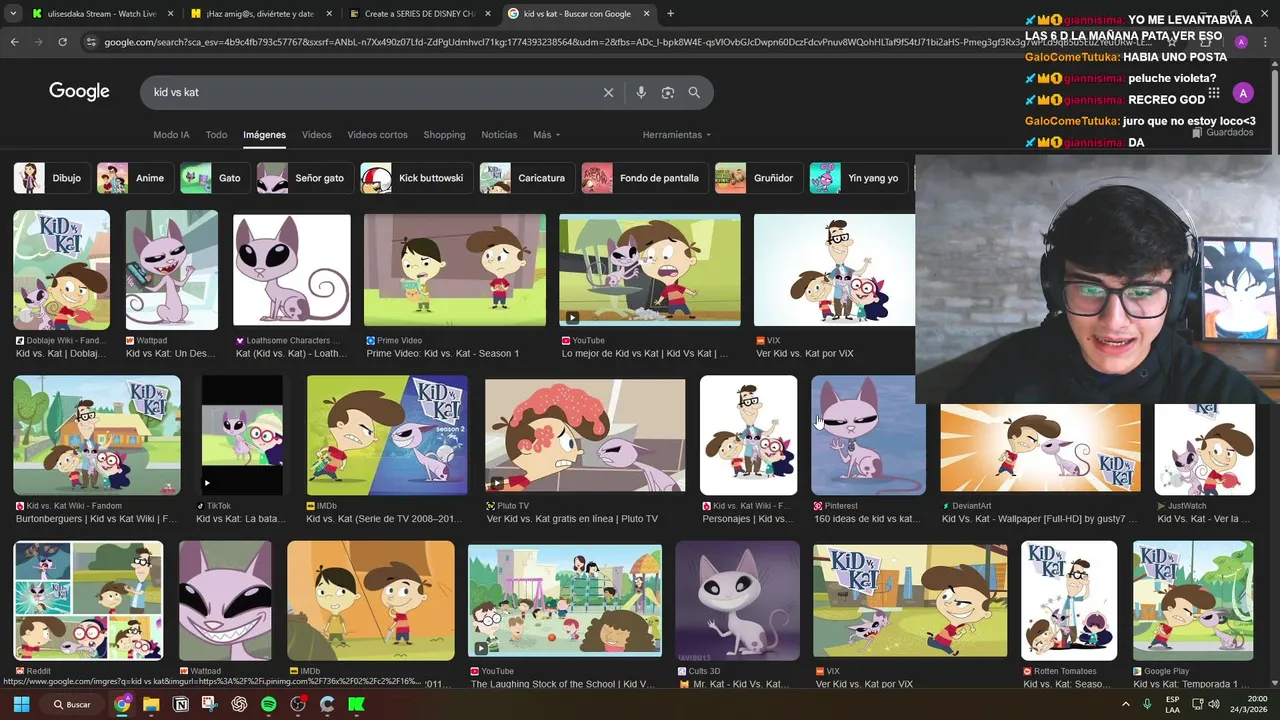The height and width of the screenshot is (720, 1280).
Task: Switch to the Videos tab
Action: coord(316,135)
